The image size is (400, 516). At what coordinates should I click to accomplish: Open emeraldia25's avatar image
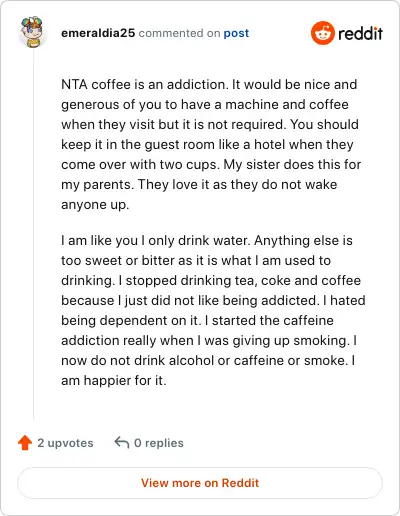(x=32, y=32)
